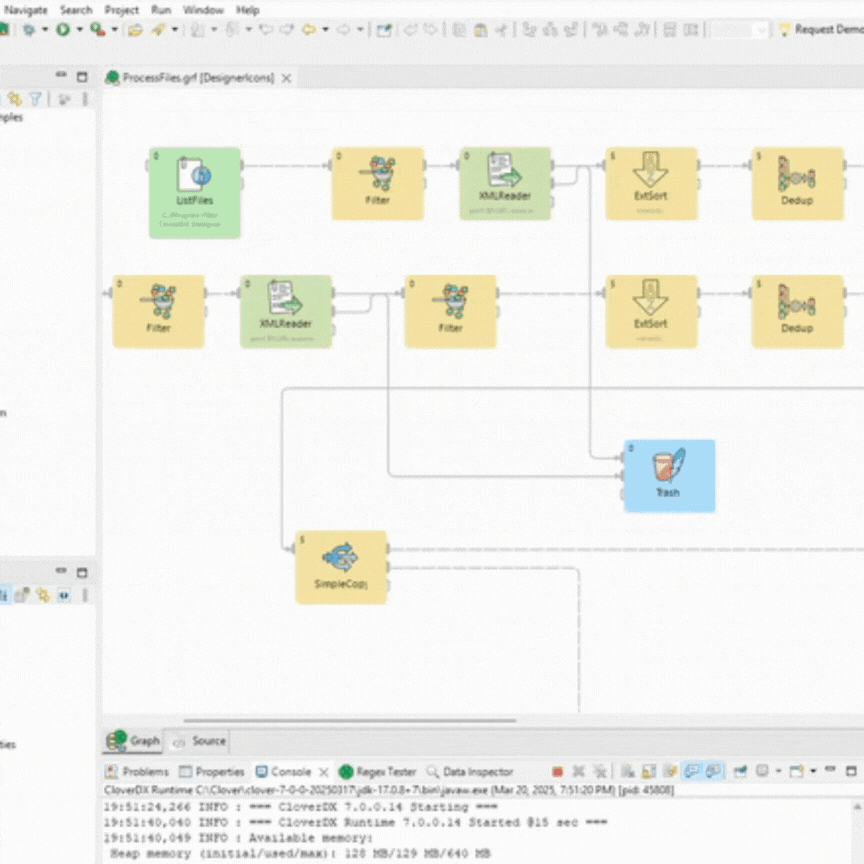This screenshot has height=864, width=864.
Task: Open the Run menu
Action: pyautogui.click(x=161, y=9)
